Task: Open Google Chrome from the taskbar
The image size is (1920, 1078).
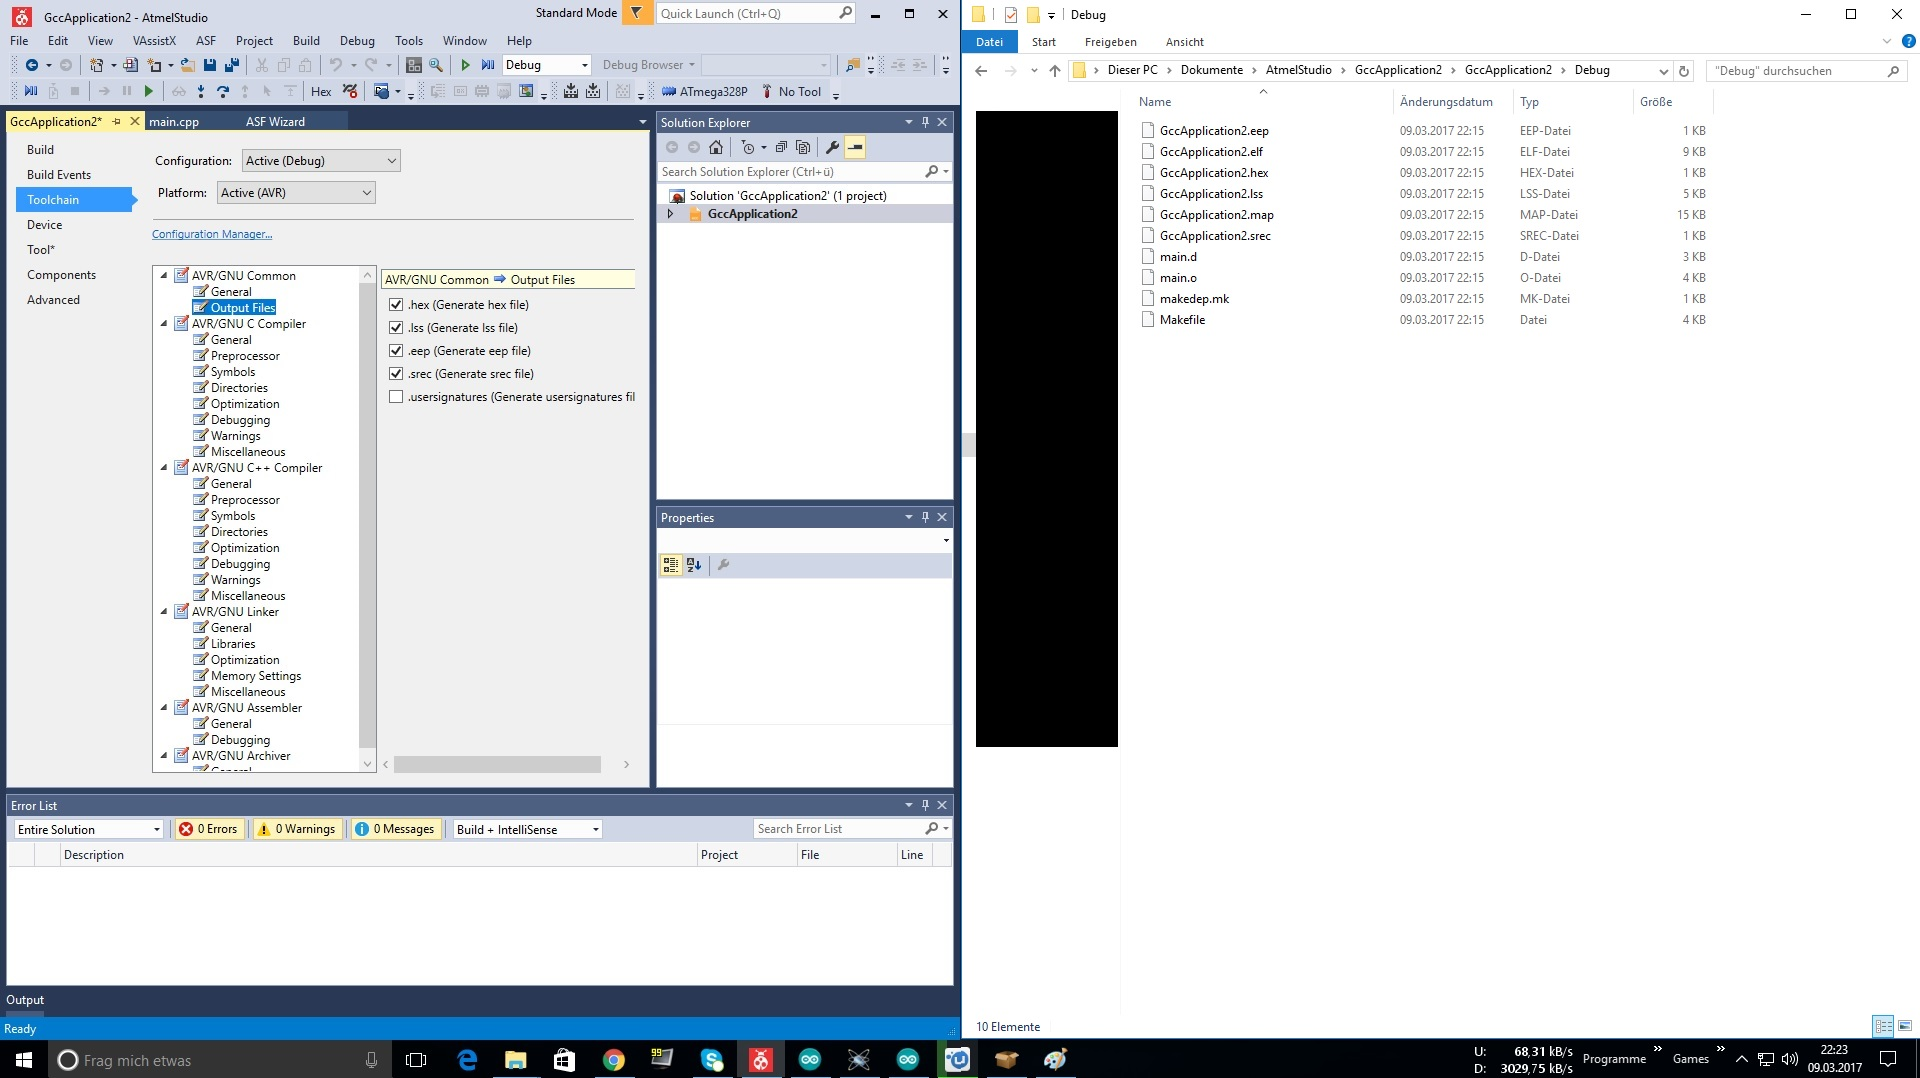Action: click(614, 1060)
